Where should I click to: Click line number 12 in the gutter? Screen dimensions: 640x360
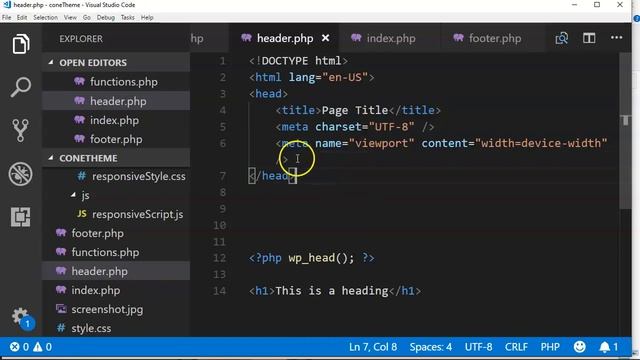220,258
